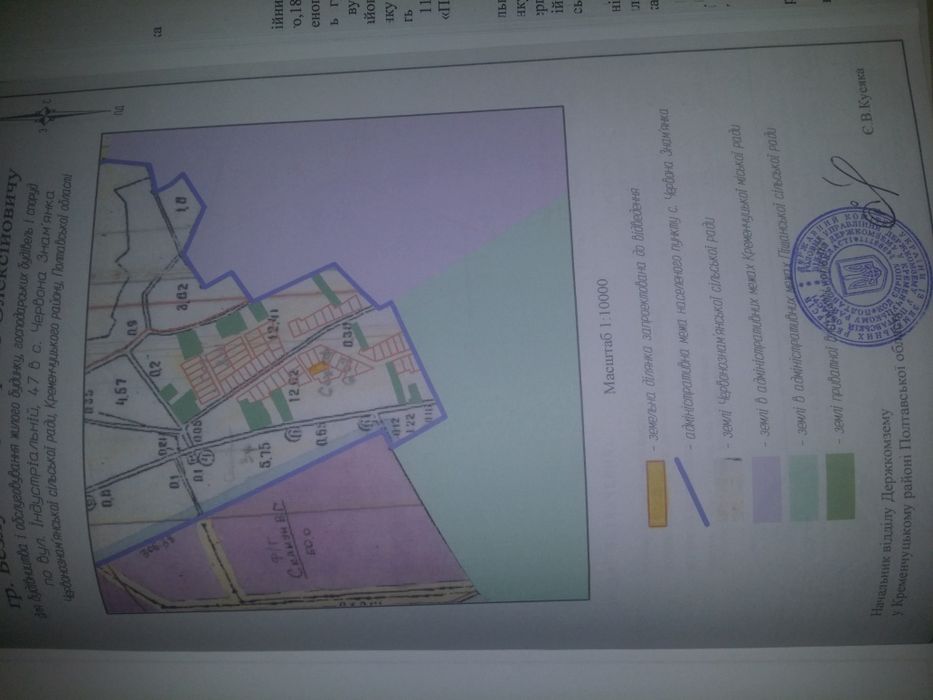This screenshot has height=700, width=933.
Task: Click the map label '12,62'
Action: pyautogui.click(x=294, y=385)
